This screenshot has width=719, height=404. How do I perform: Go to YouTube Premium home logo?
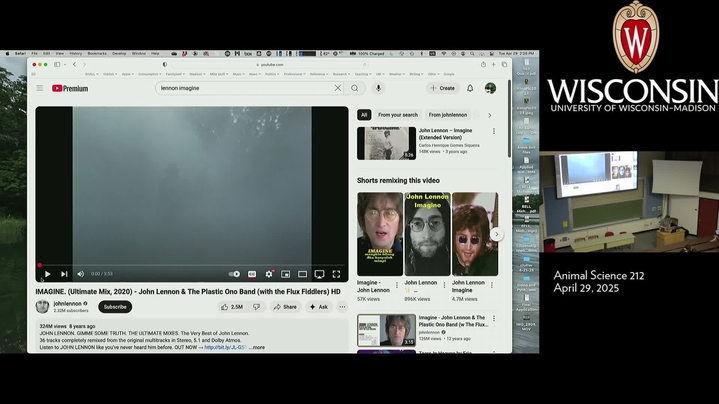(70, 89)
